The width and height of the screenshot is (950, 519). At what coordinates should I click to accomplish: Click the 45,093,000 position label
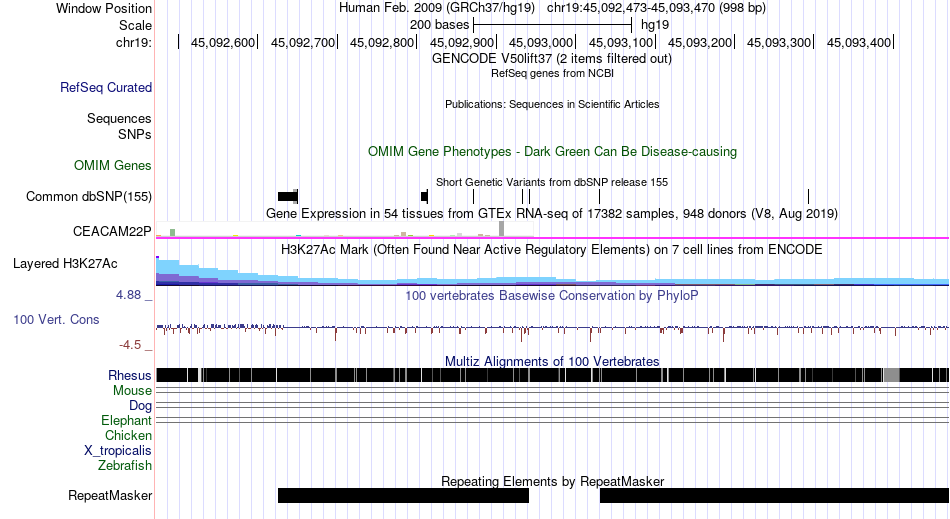coord(541,42)
